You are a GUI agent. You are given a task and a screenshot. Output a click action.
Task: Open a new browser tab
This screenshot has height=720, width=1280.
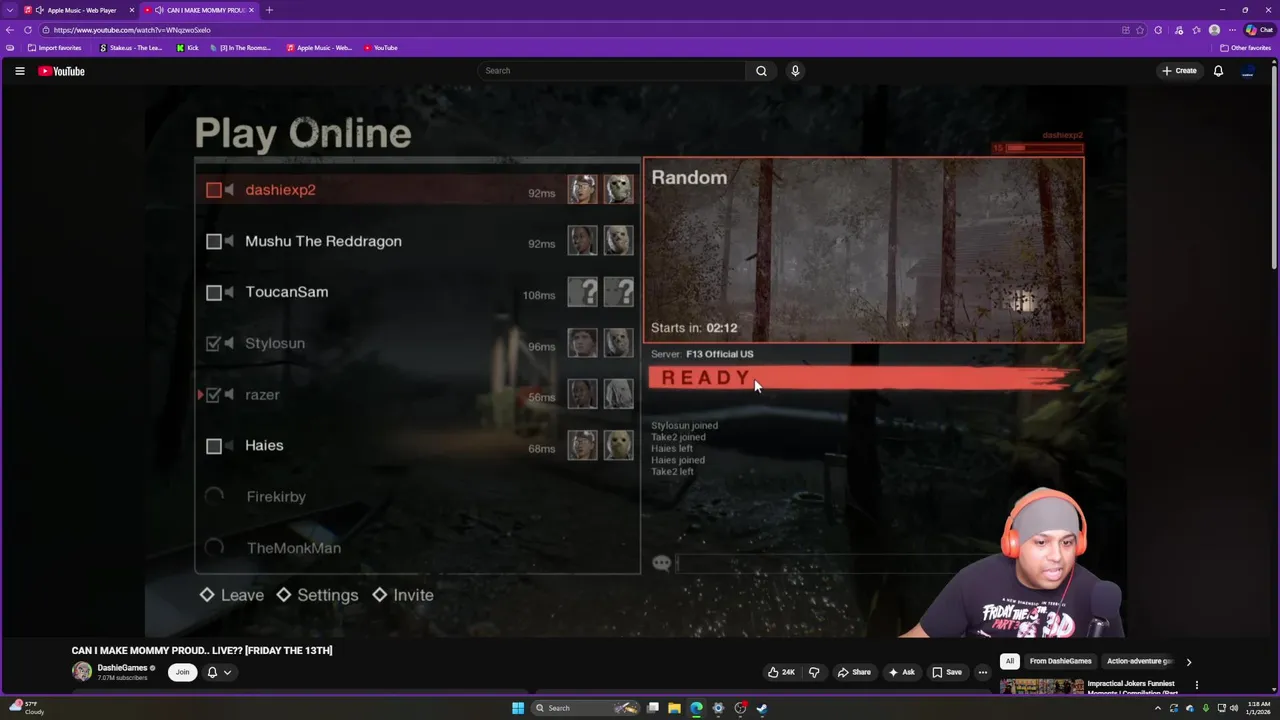269,10
